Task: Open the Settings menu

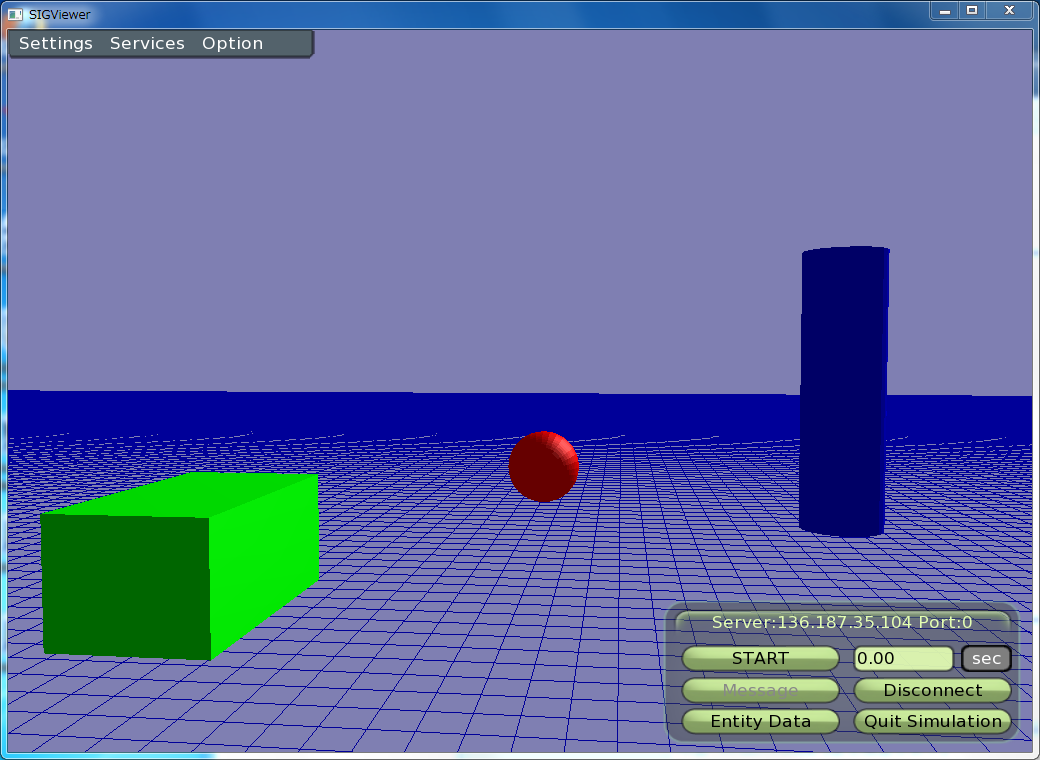Action: (56, 44)
